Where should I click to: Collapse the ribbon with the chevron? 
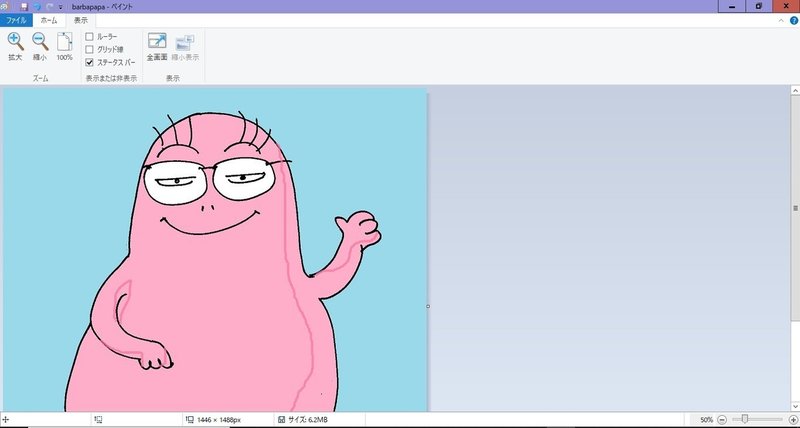[x=781, y=20]
